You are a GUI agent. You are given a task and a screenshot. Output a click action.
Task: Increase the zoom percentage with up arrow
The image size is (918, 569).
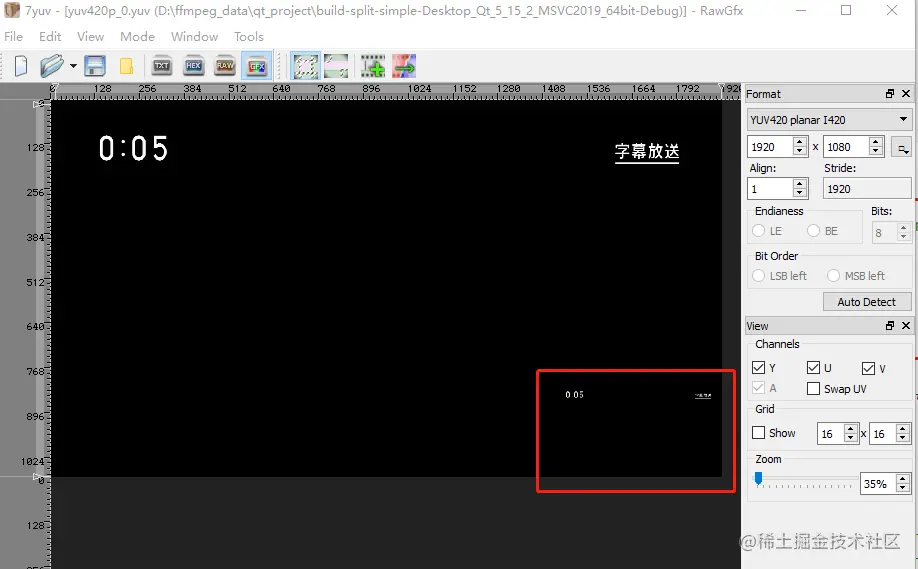903,479
